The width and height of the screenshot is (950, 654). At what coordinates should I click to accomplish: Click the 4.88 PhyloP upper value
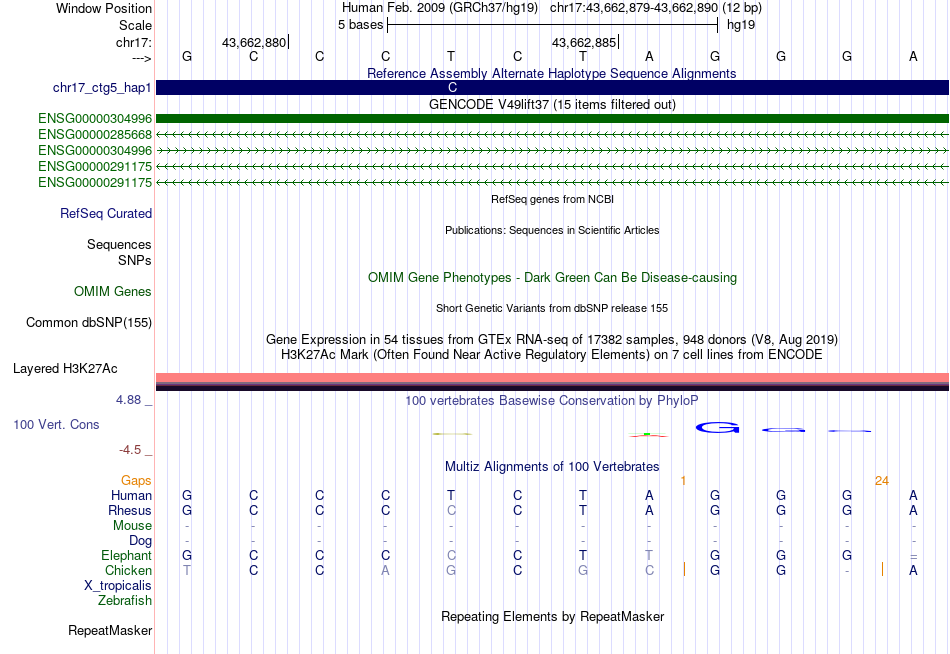(128, 400)
